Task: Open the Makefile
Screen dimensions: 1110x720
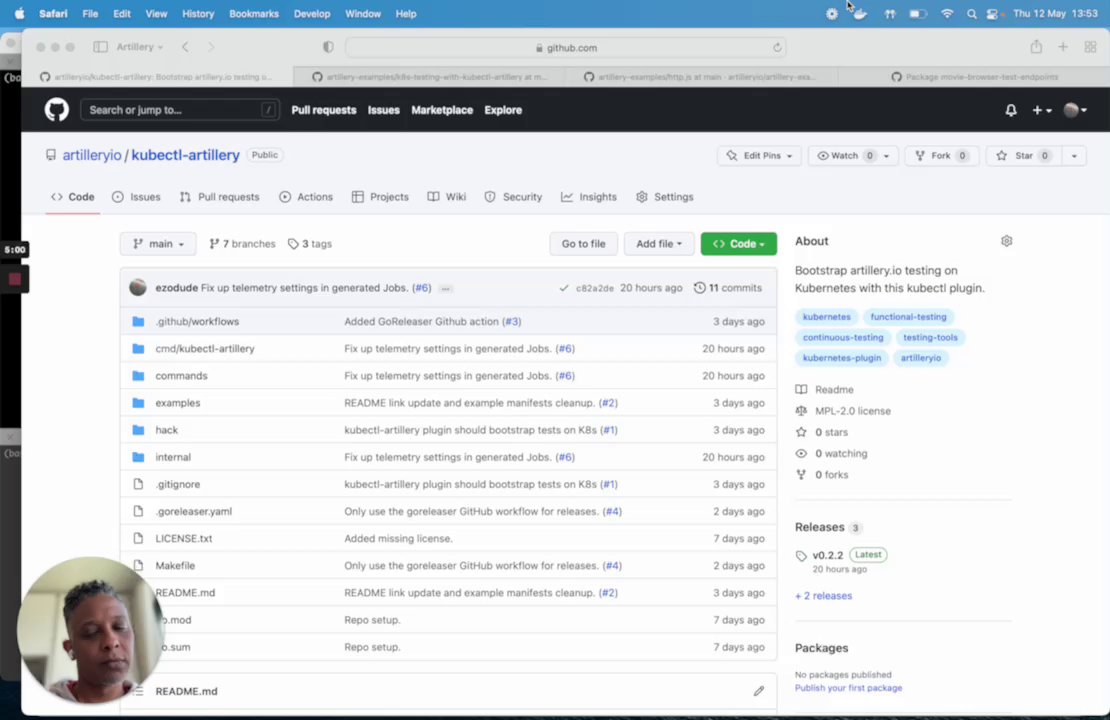Action: pos(175,566)
